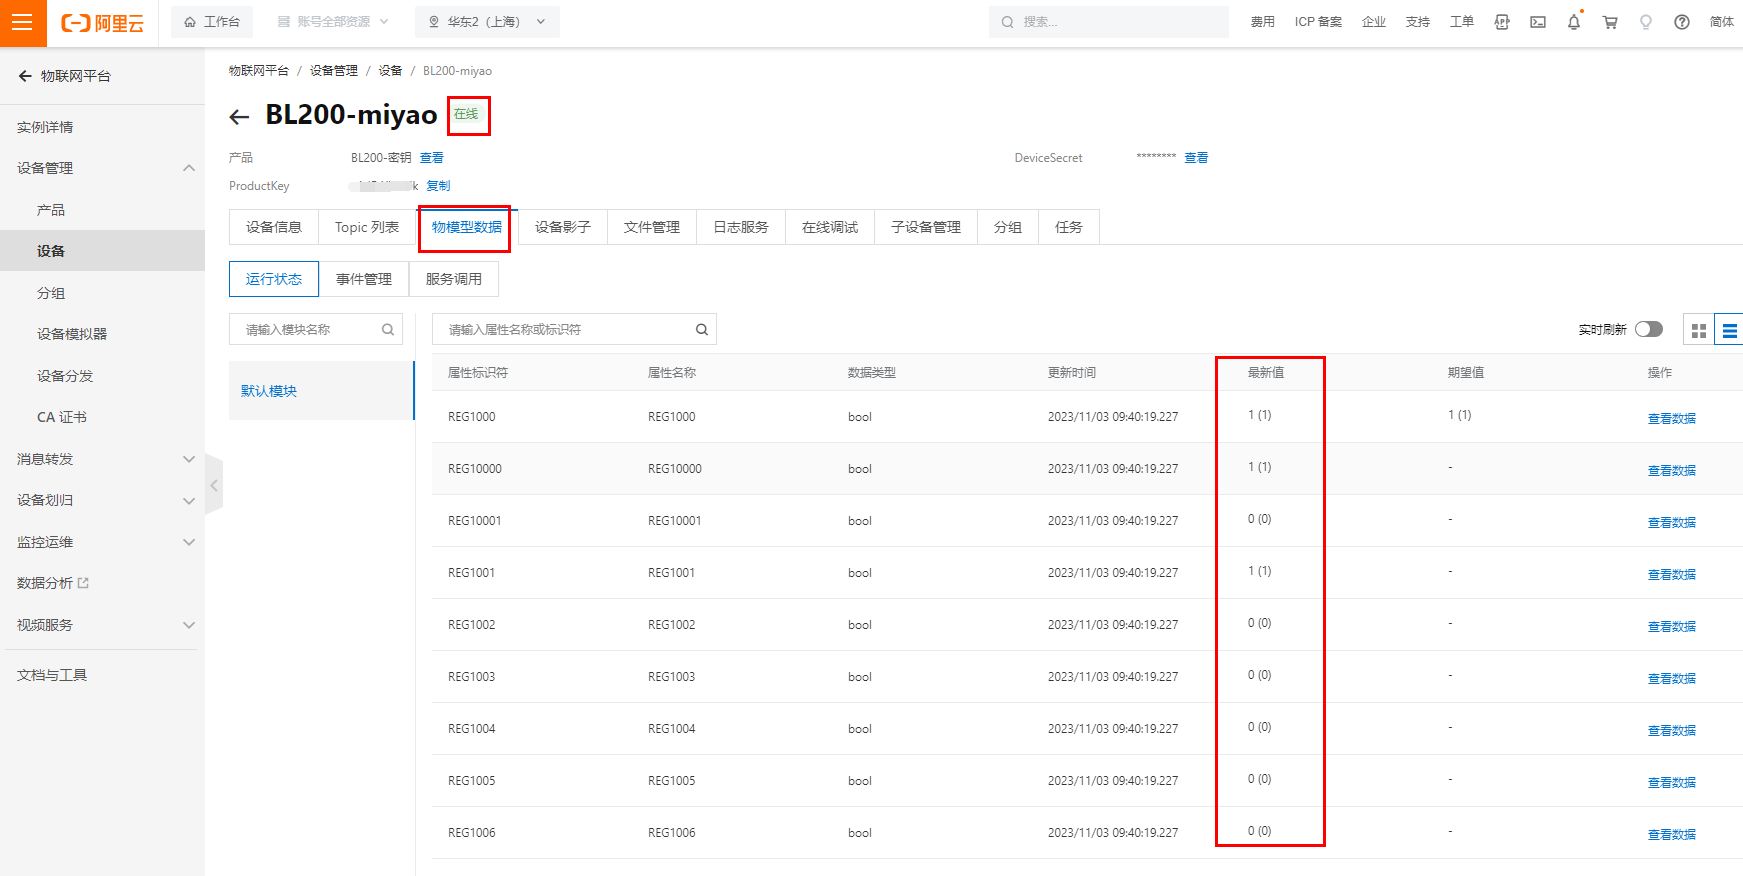
Task: Expand the 视频服务 section
Action: 189,625
